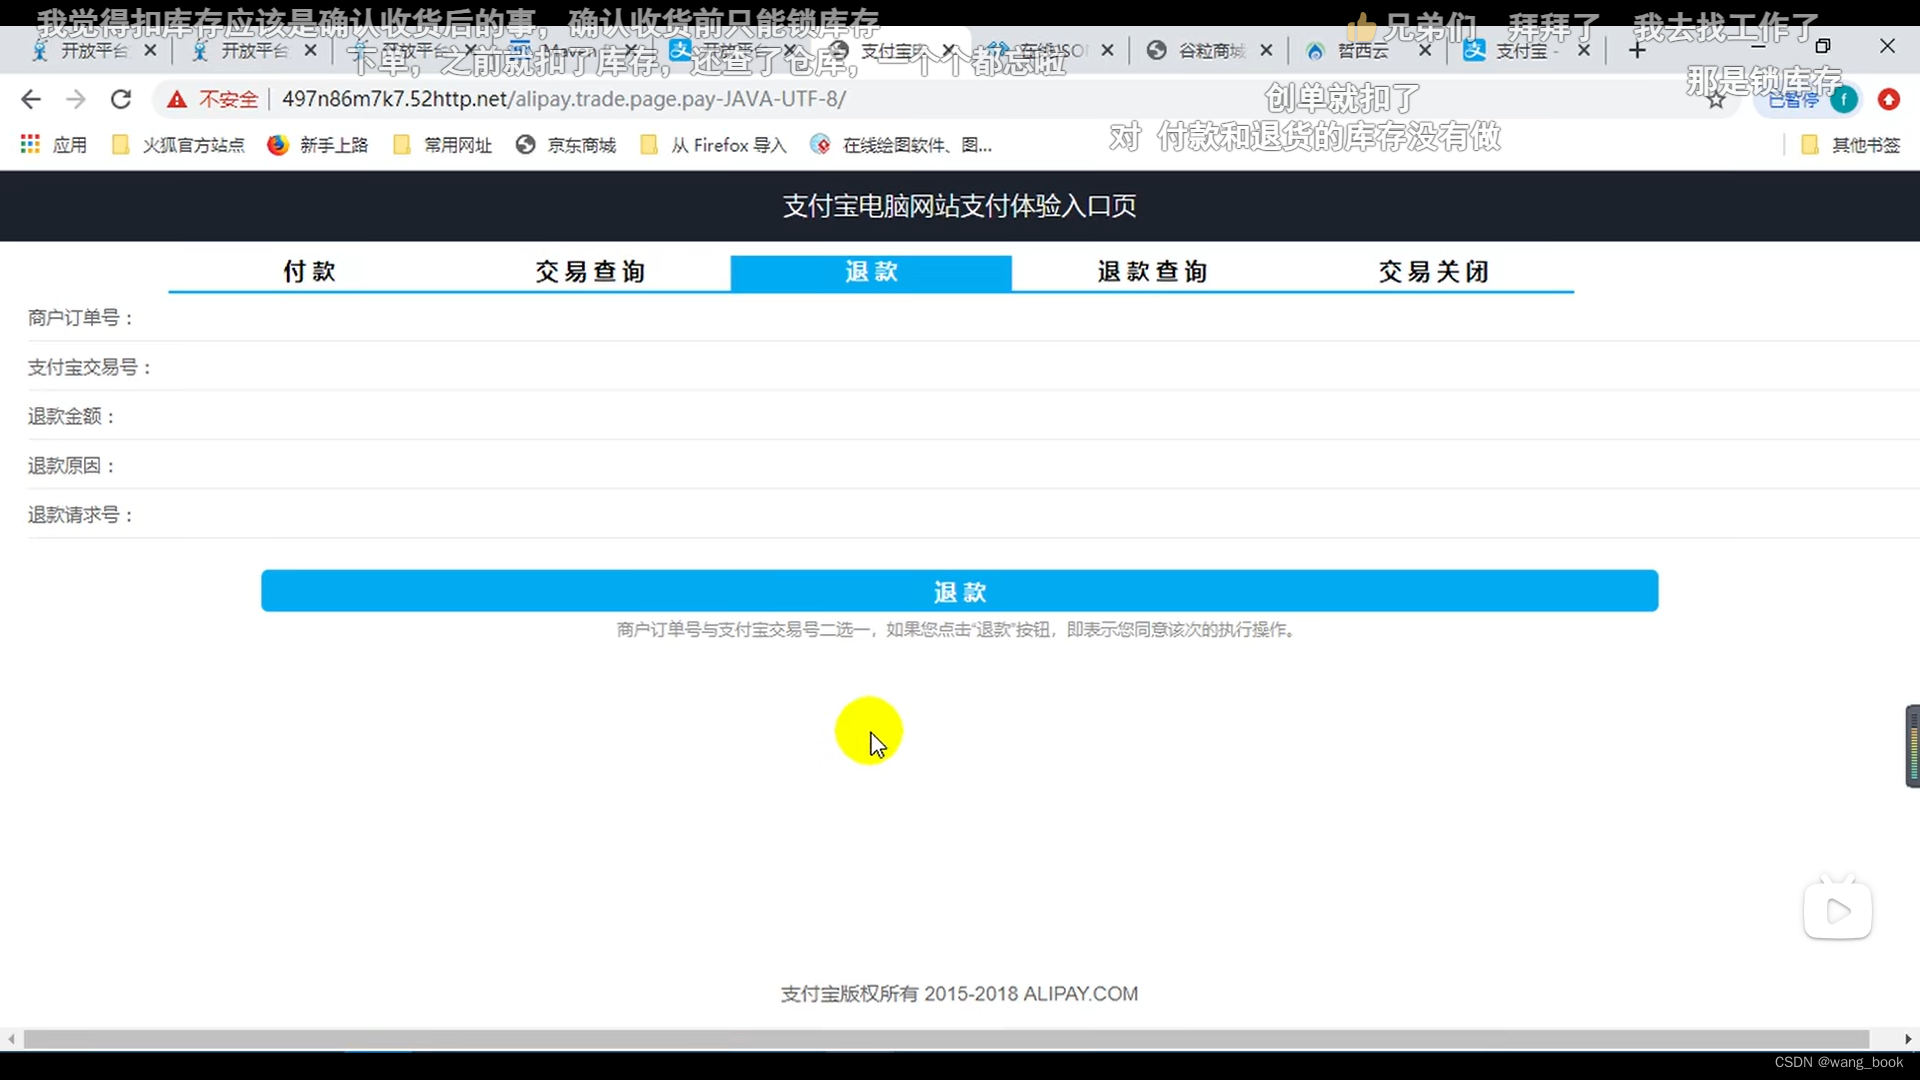This screenshot has height=1080, width=1920.
Task: Click the browser forward arrow
Action: [x=76, y=99]
